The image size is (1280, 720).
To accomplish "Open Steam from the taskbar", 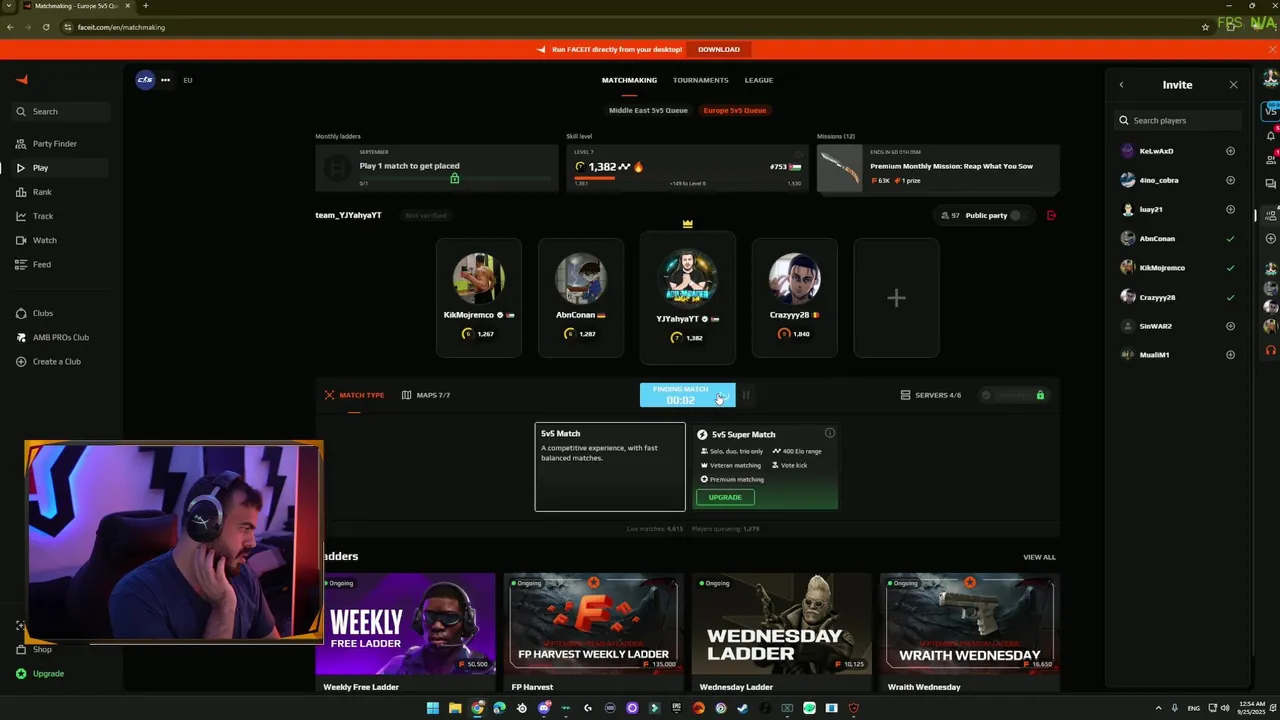I will 742,708.
